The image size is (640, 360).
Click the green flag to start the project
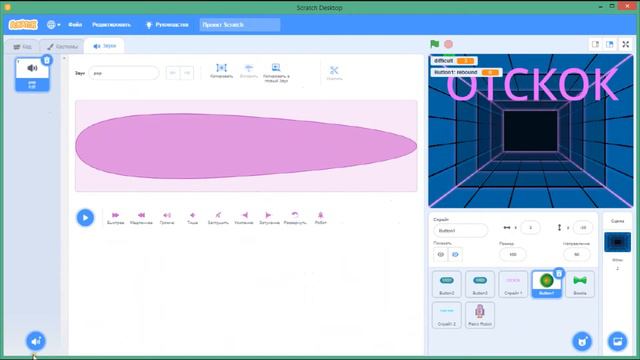tap(435, 44)
